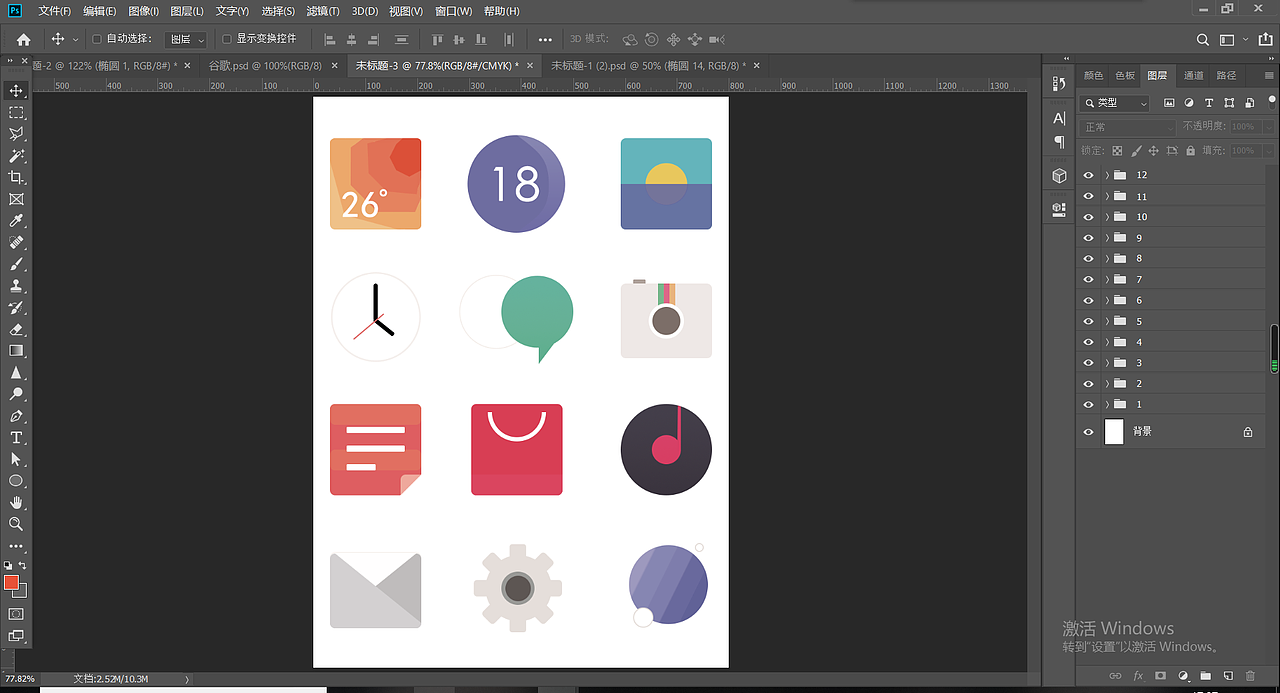Expand layer group 7
This screenshot has width=1280, height=693.
tap(1107, 279)
